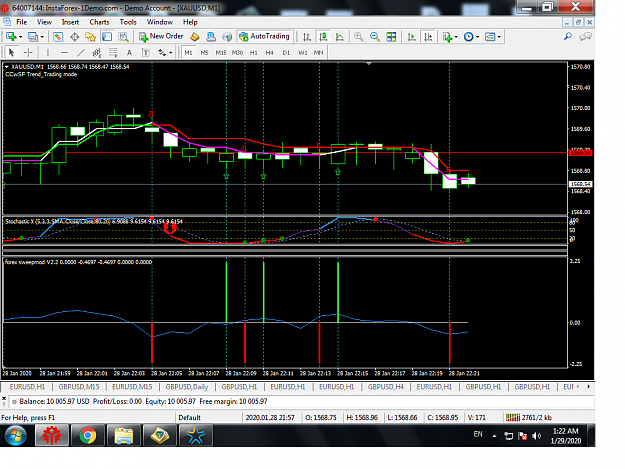Expand the Indicators dropdown arrow
This screenshot has height=469, width=625.
coord(456,37)
